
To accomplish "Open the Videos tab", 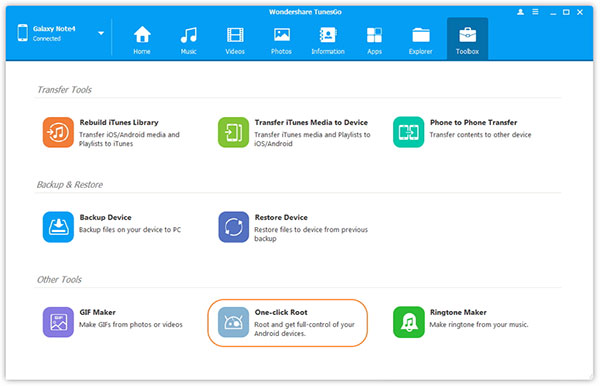I will coord(235,40).
